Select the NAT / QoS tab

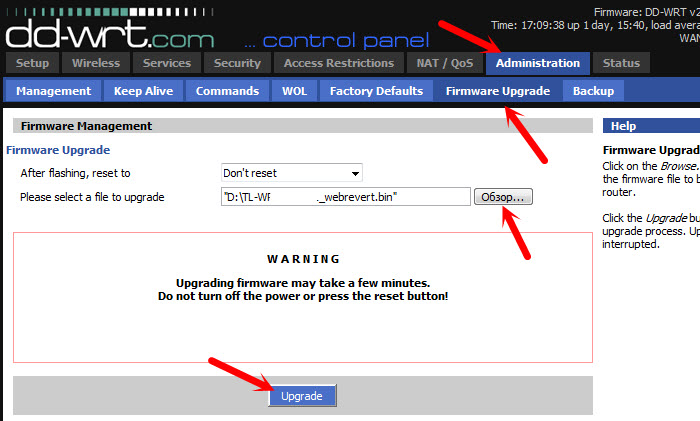445,63
